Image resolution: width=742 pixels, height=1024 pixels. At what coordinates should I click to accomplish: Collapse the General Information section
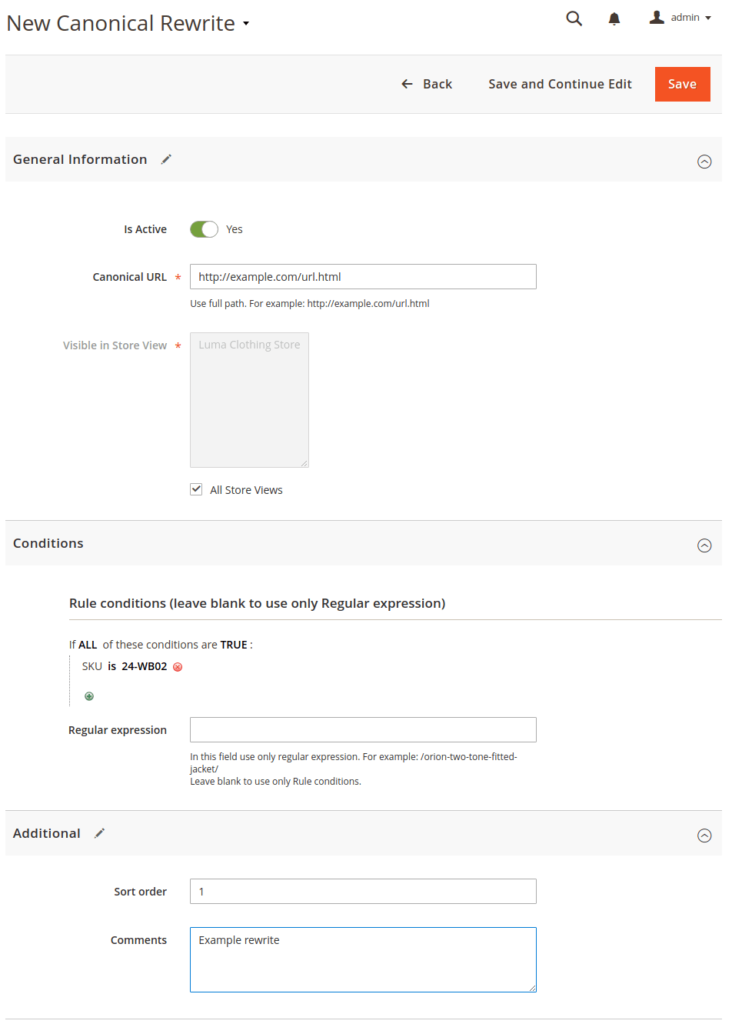704,161
